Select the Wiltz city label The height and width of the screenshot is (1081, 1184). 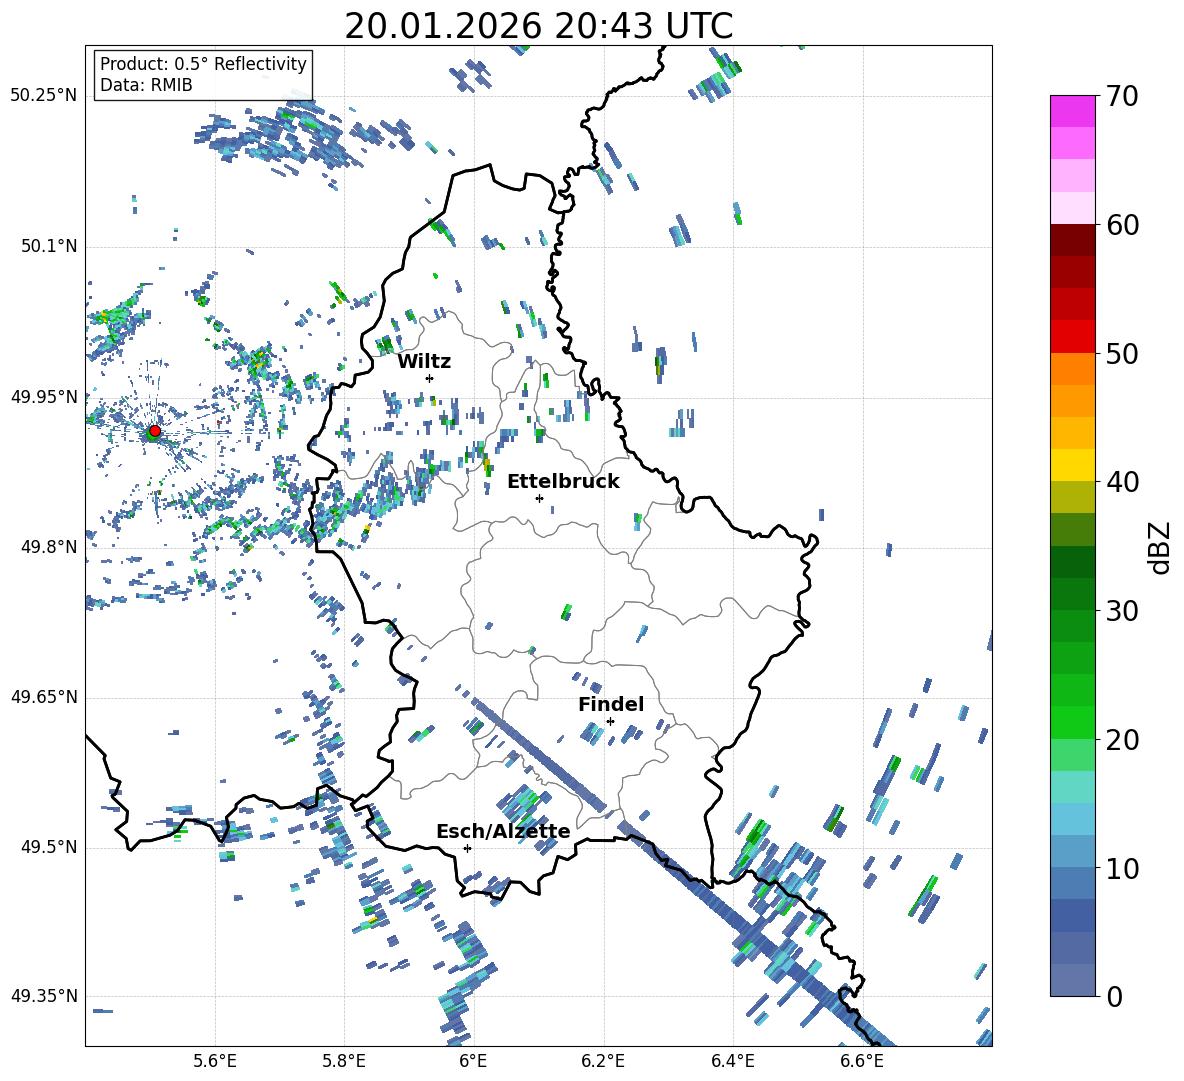(424, 362)
